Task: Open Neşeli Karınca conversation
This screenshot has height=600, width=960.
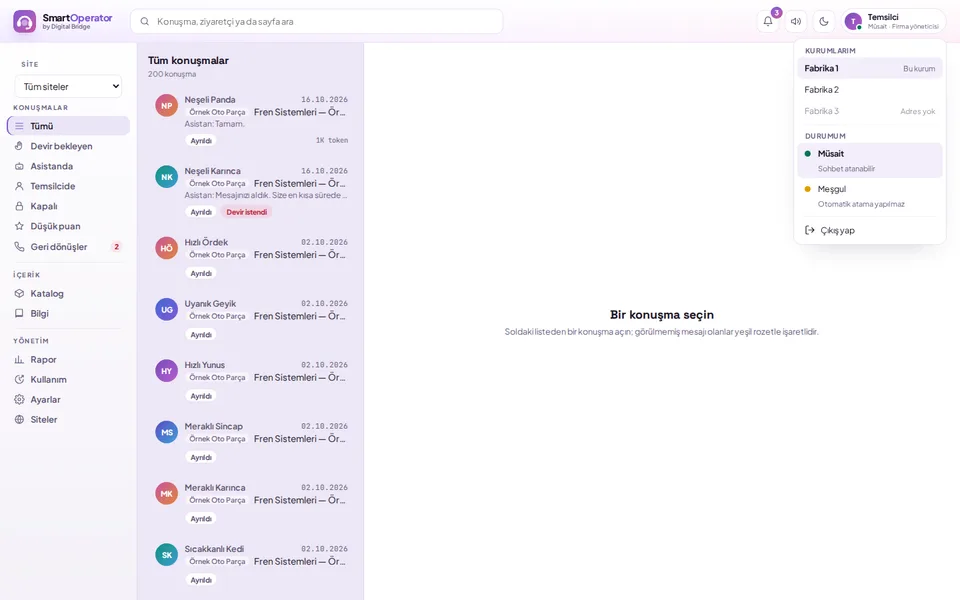Action: [x=251, y=192]
